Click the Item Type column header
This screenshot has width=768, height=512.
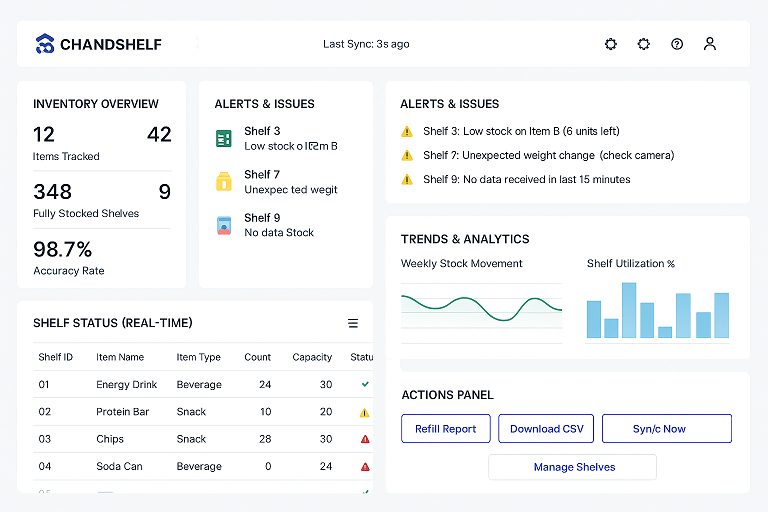point(198,357)
